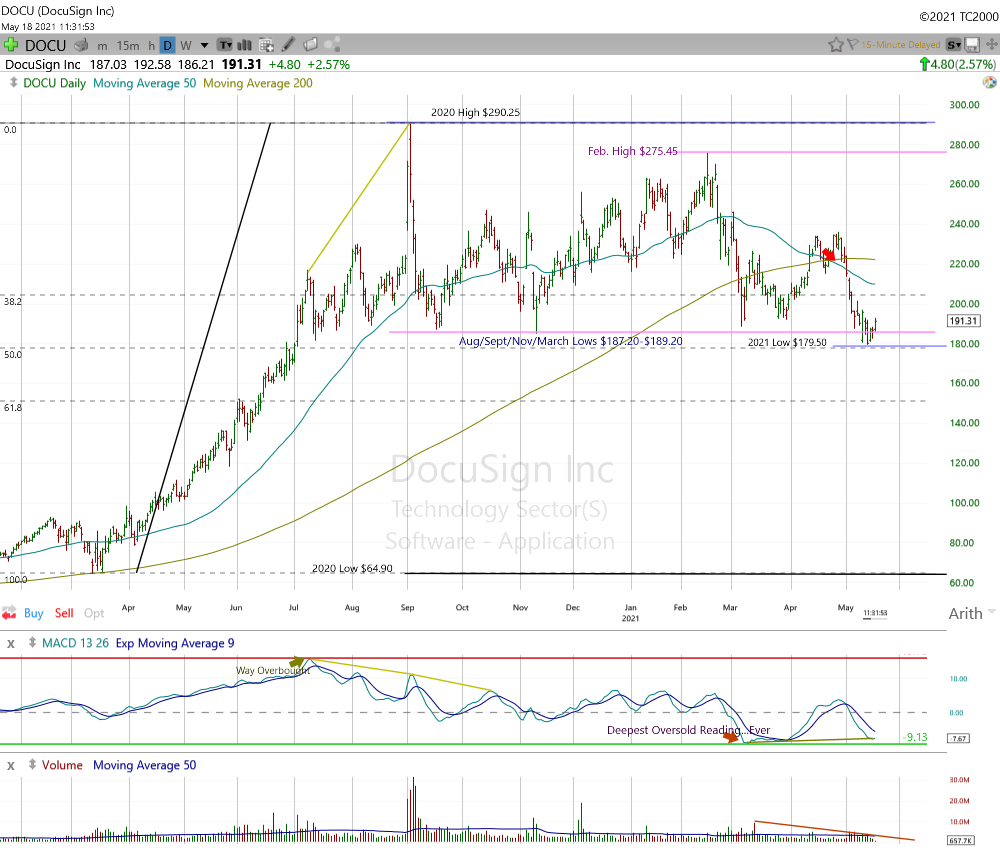Click the Volume pane up-down arrows icon
The height and width of the screenshot is (850, 1000).
(32, 765)
